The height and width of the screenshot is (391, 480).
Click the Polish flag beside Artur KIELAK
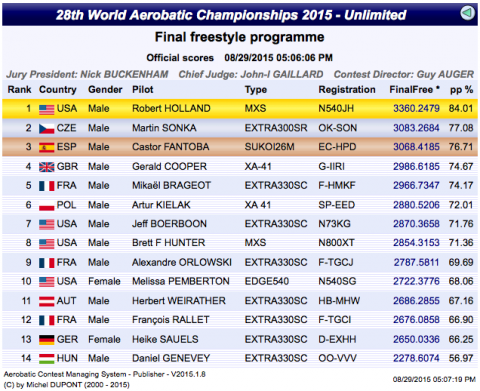coord(46,206)
